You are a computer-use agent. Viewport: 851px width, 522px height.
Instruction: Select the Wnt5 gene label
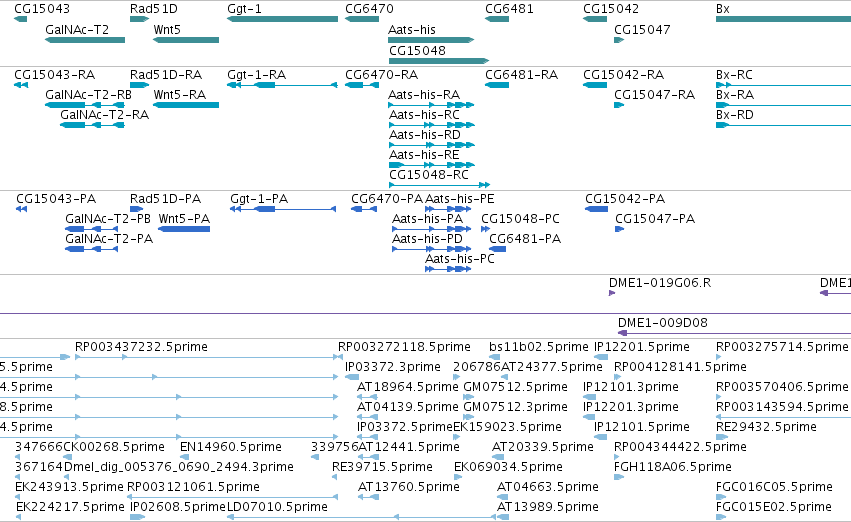167,29
